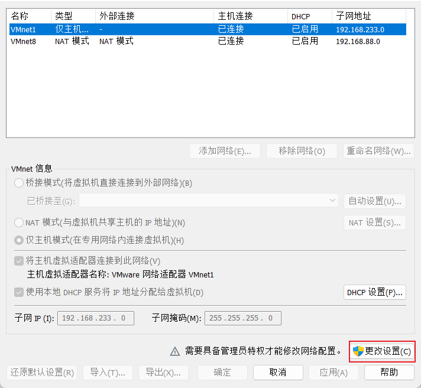Click 添加网络(E)... button
The image size is (421, 388).
[x=225, y=151]
